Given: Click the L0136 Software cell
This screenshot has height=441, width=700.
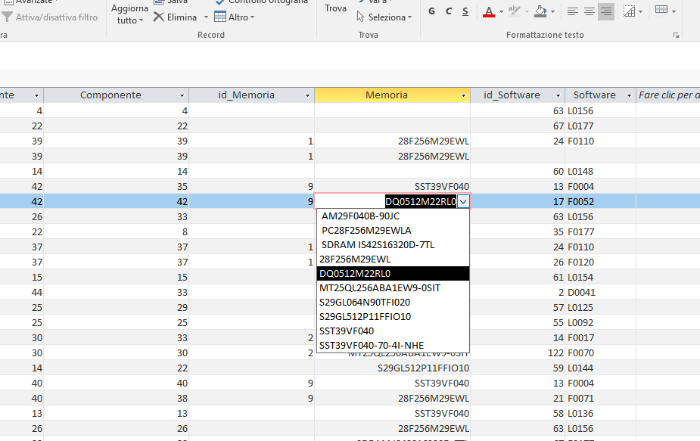Looking at the screenshot, I should coord(600,414).
